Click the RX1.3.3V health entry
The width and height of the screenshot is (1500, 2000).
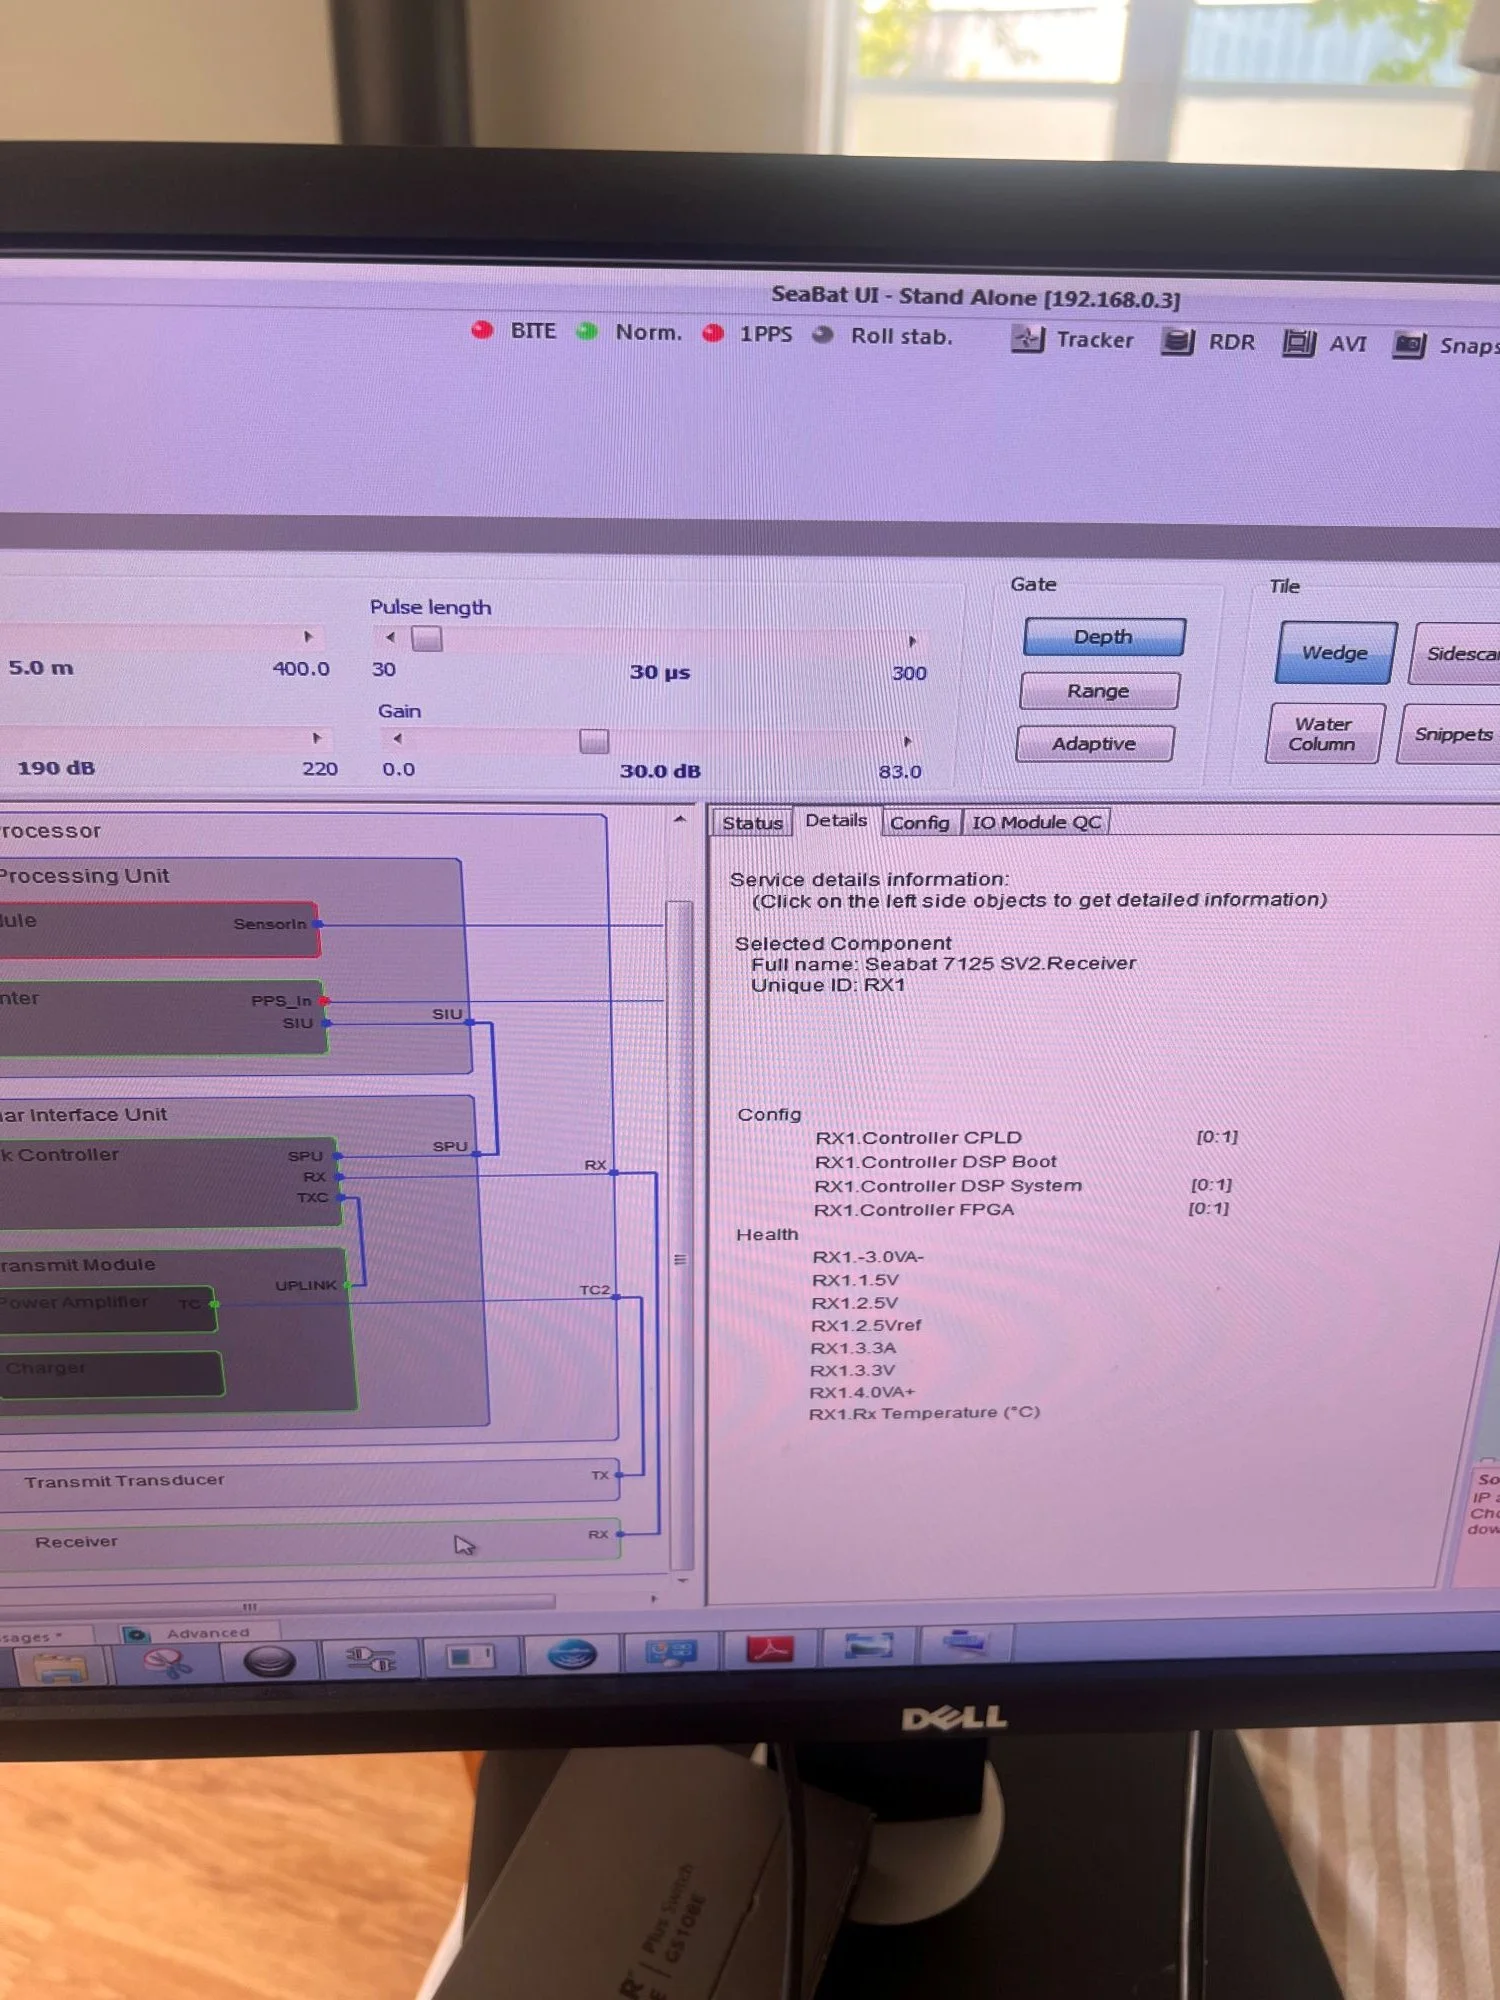click(852, 1370)
